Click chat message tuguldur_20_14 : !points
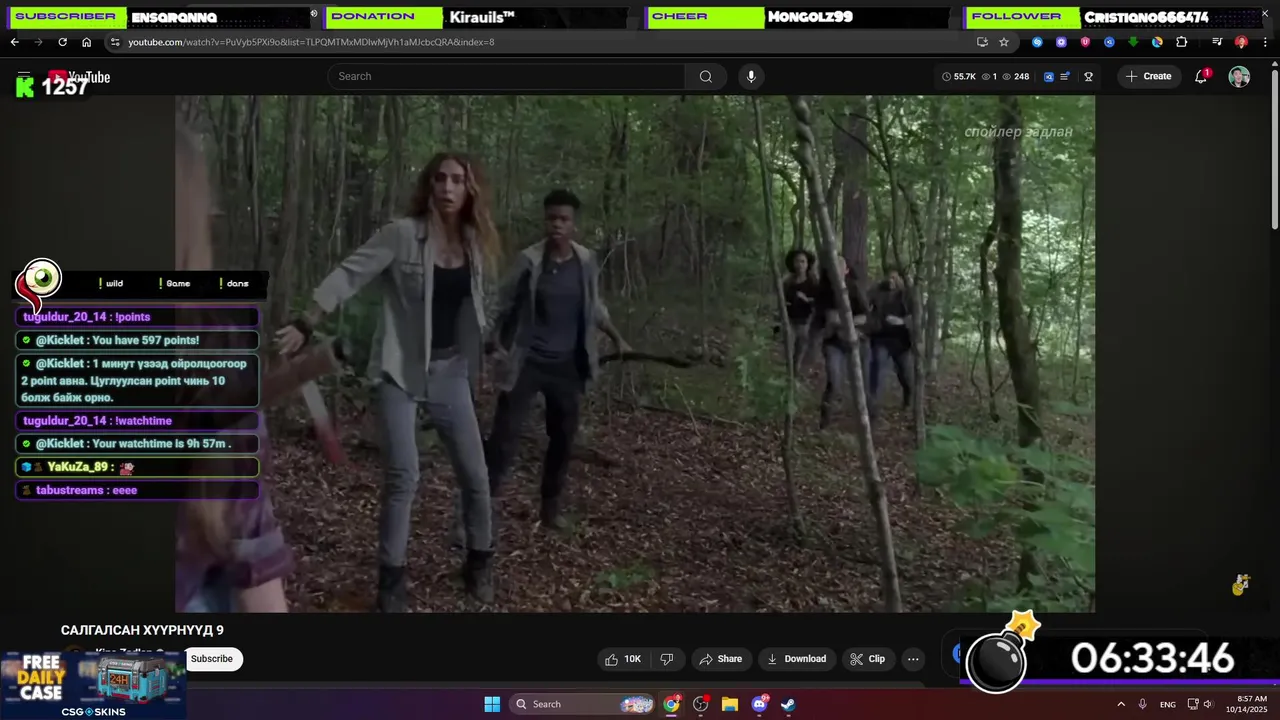This screenshot has width=1280, height=720. click(137, 317)
